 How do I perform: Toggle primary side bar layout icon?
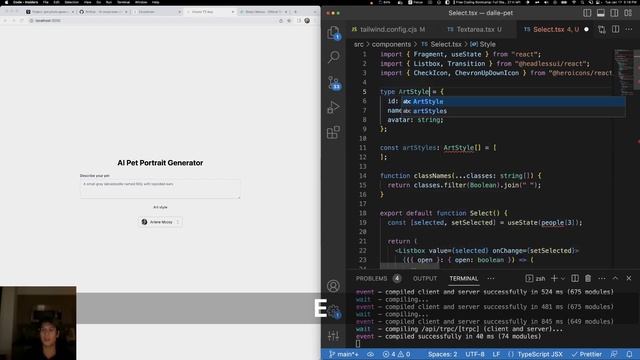[x=587, y=13]
